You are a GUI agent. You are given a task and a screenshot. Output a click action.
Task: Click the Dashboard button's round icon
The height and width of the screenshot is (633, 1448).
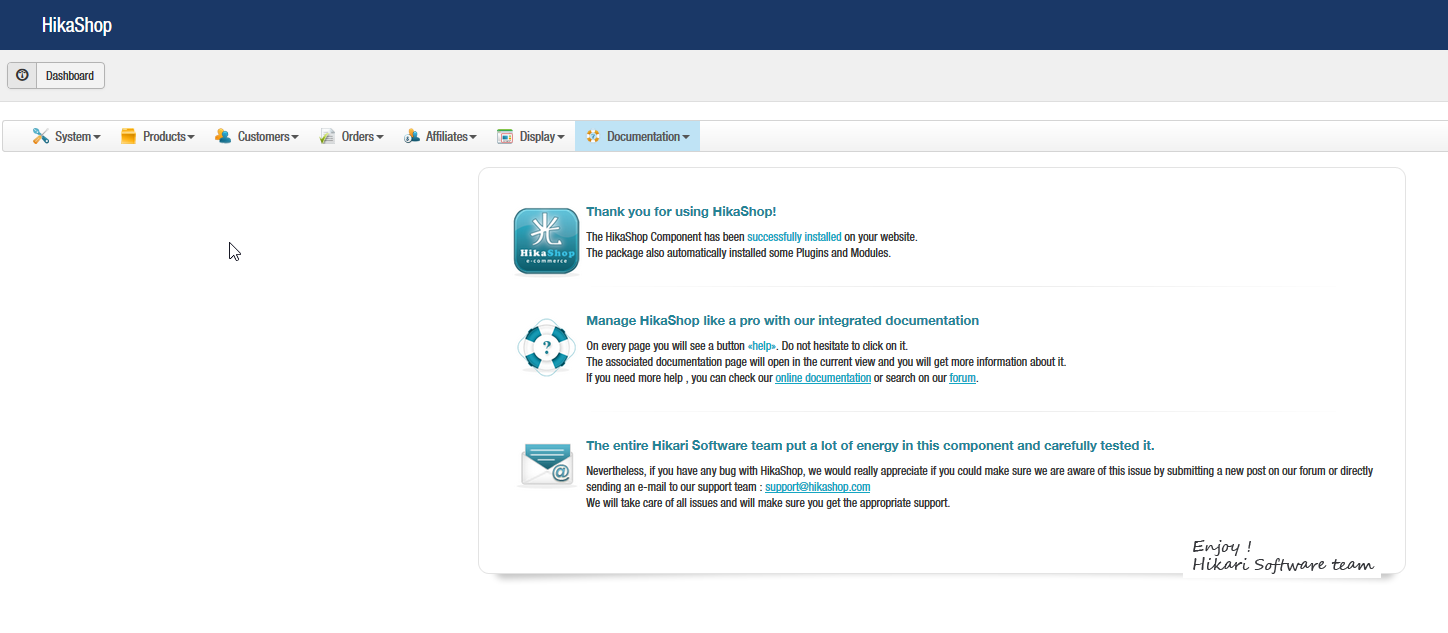(22, 76)
